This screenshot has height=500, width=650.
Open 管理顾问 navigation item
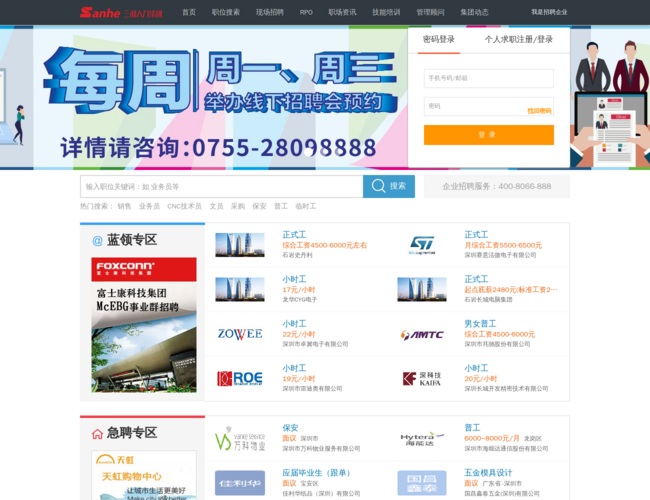(430, 12)
